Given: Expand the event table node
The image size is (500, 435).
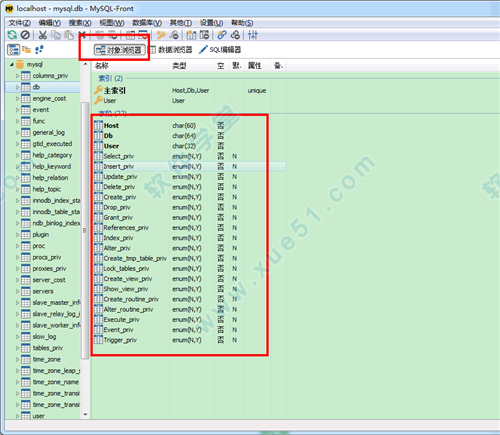Looking at the screenshot, I should [x=17, y=110].
